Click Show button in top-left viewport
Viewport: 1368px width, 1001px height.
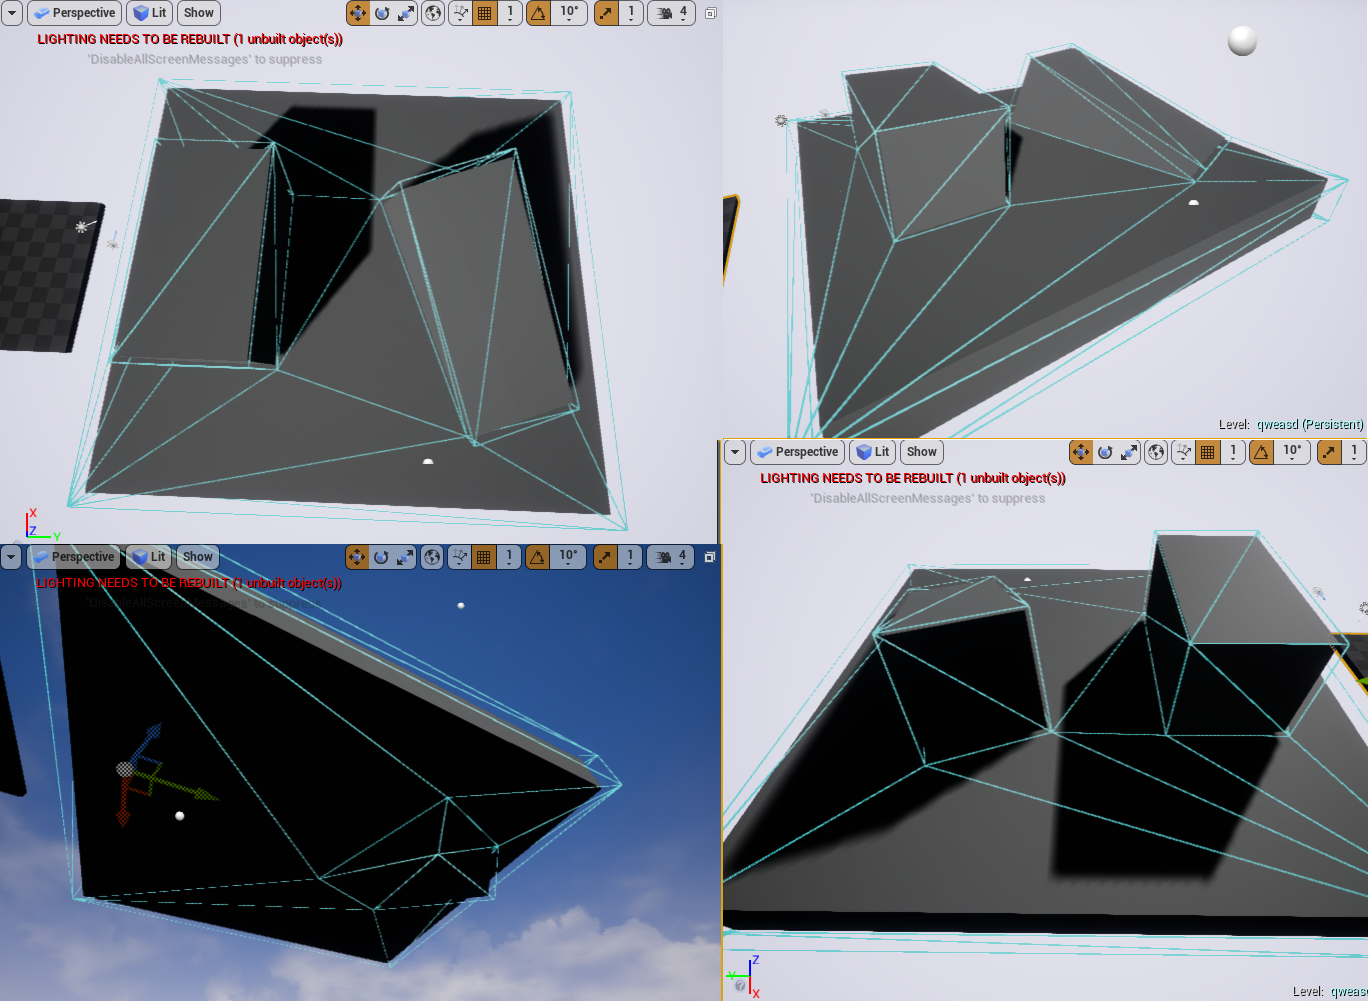[199, 13]
